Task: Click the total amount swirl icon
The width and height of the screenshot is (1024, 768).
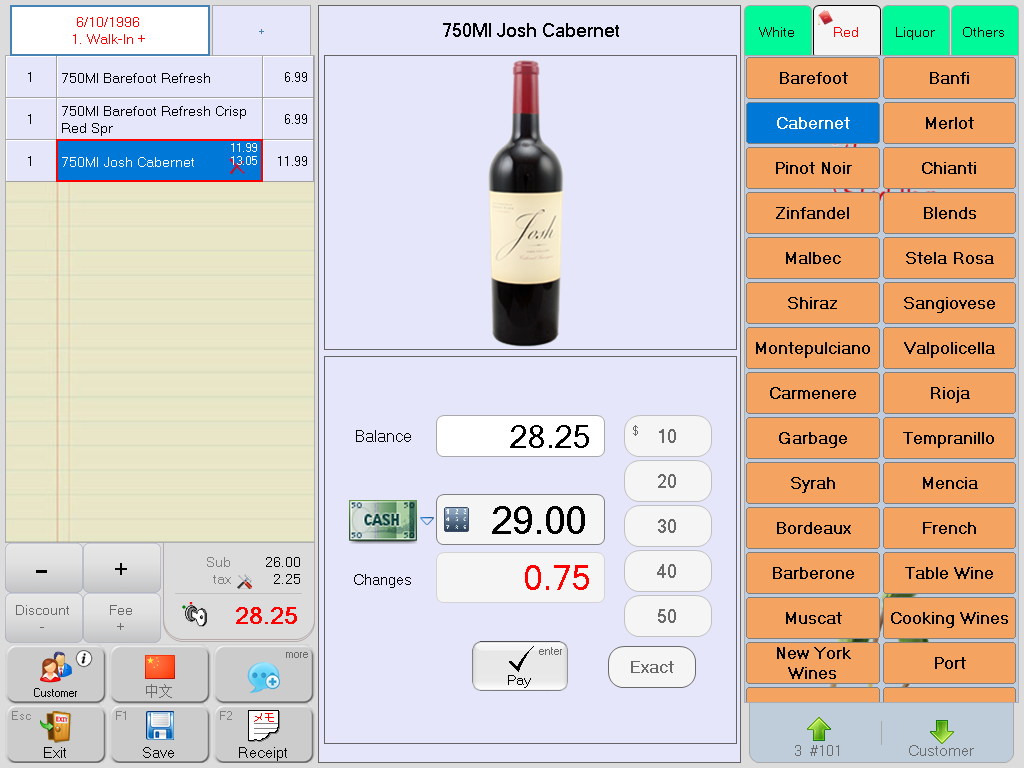Action: [x=195, y=614]
